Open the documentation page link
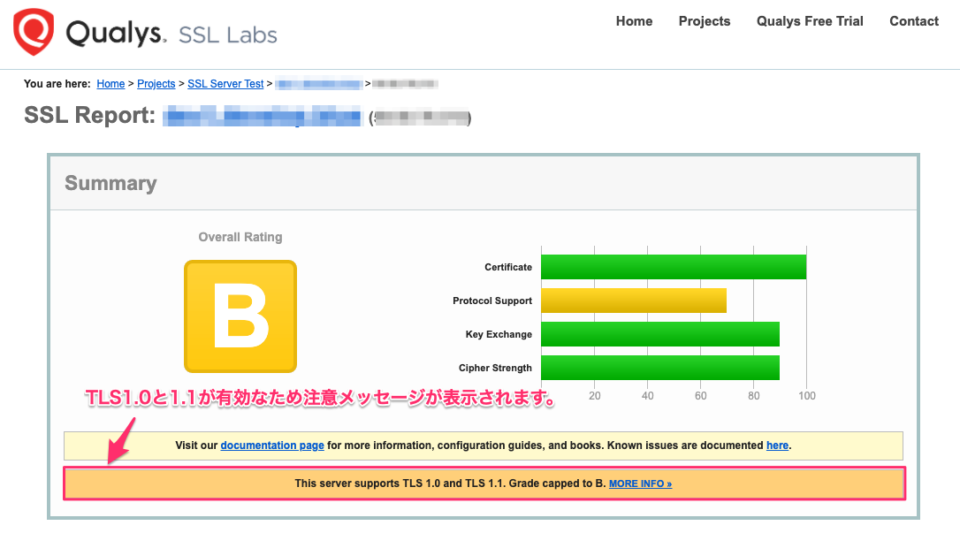Image resolution: width=960 pixels, height=533 pixels. point(272,445)
